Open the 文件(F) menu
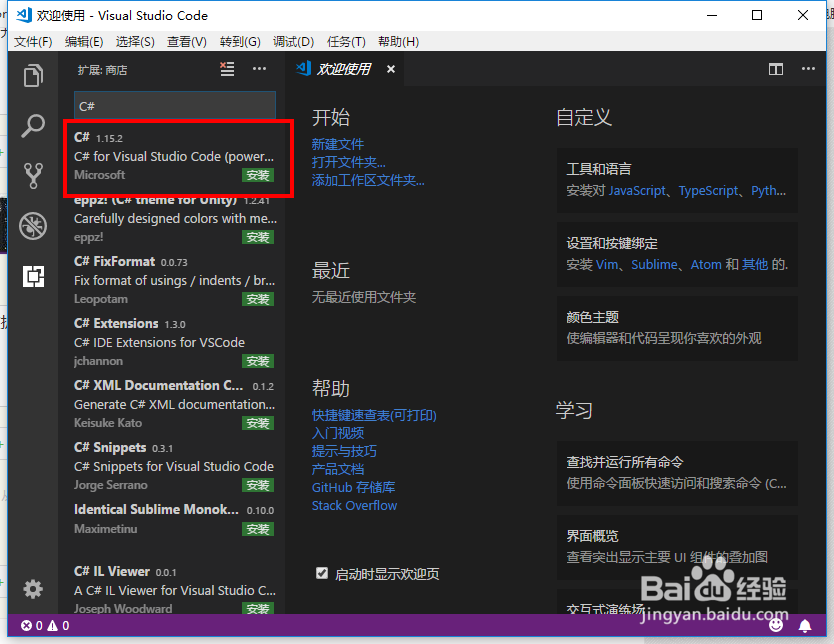The width and height of the screenshot is (834, 644). click(x=33, y=41)
